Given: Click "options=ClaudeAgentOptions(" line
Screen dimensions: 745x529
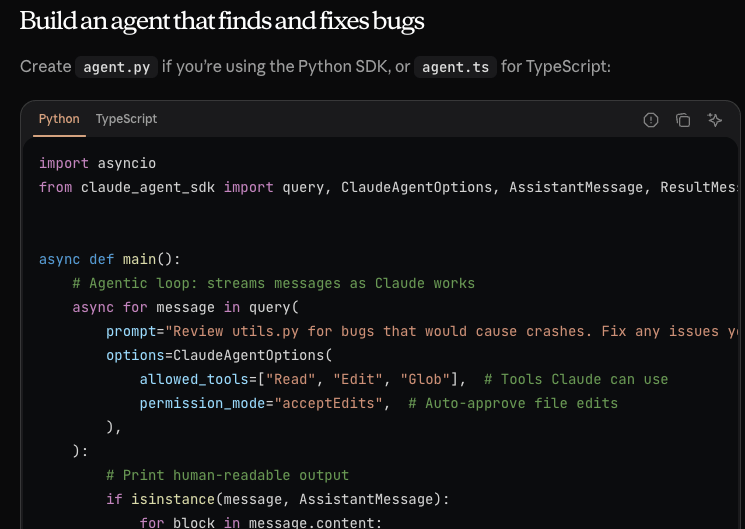Looking at the screenshot, I should coord(219,356).
